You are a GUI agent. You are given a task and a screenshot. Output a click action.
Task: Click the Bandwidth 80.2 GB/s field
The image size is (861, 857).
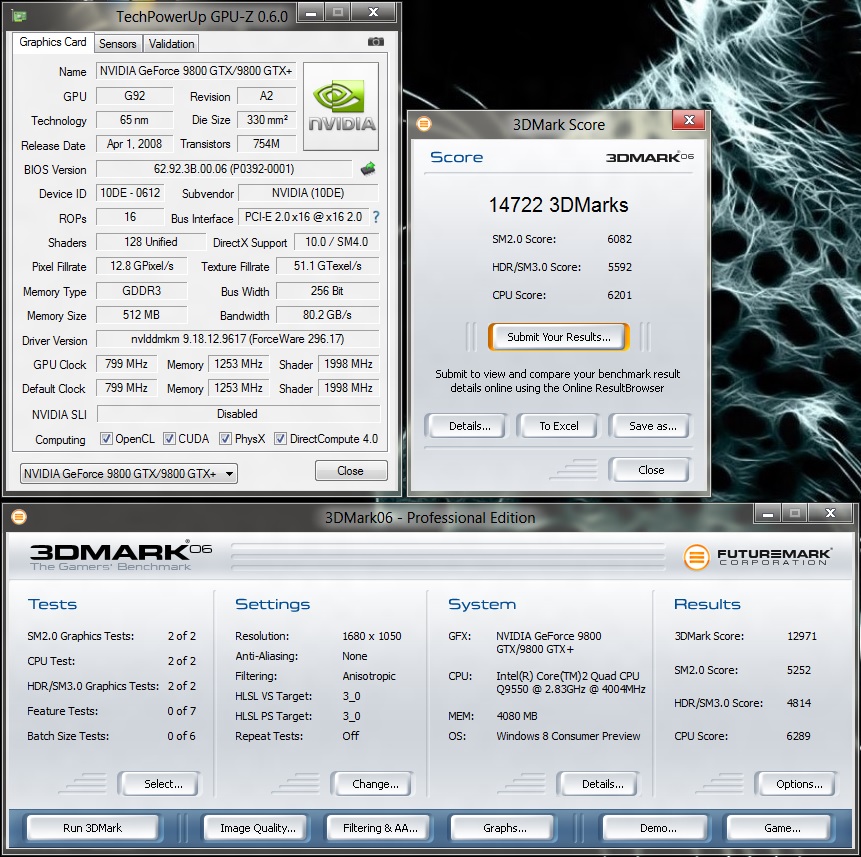327,315
